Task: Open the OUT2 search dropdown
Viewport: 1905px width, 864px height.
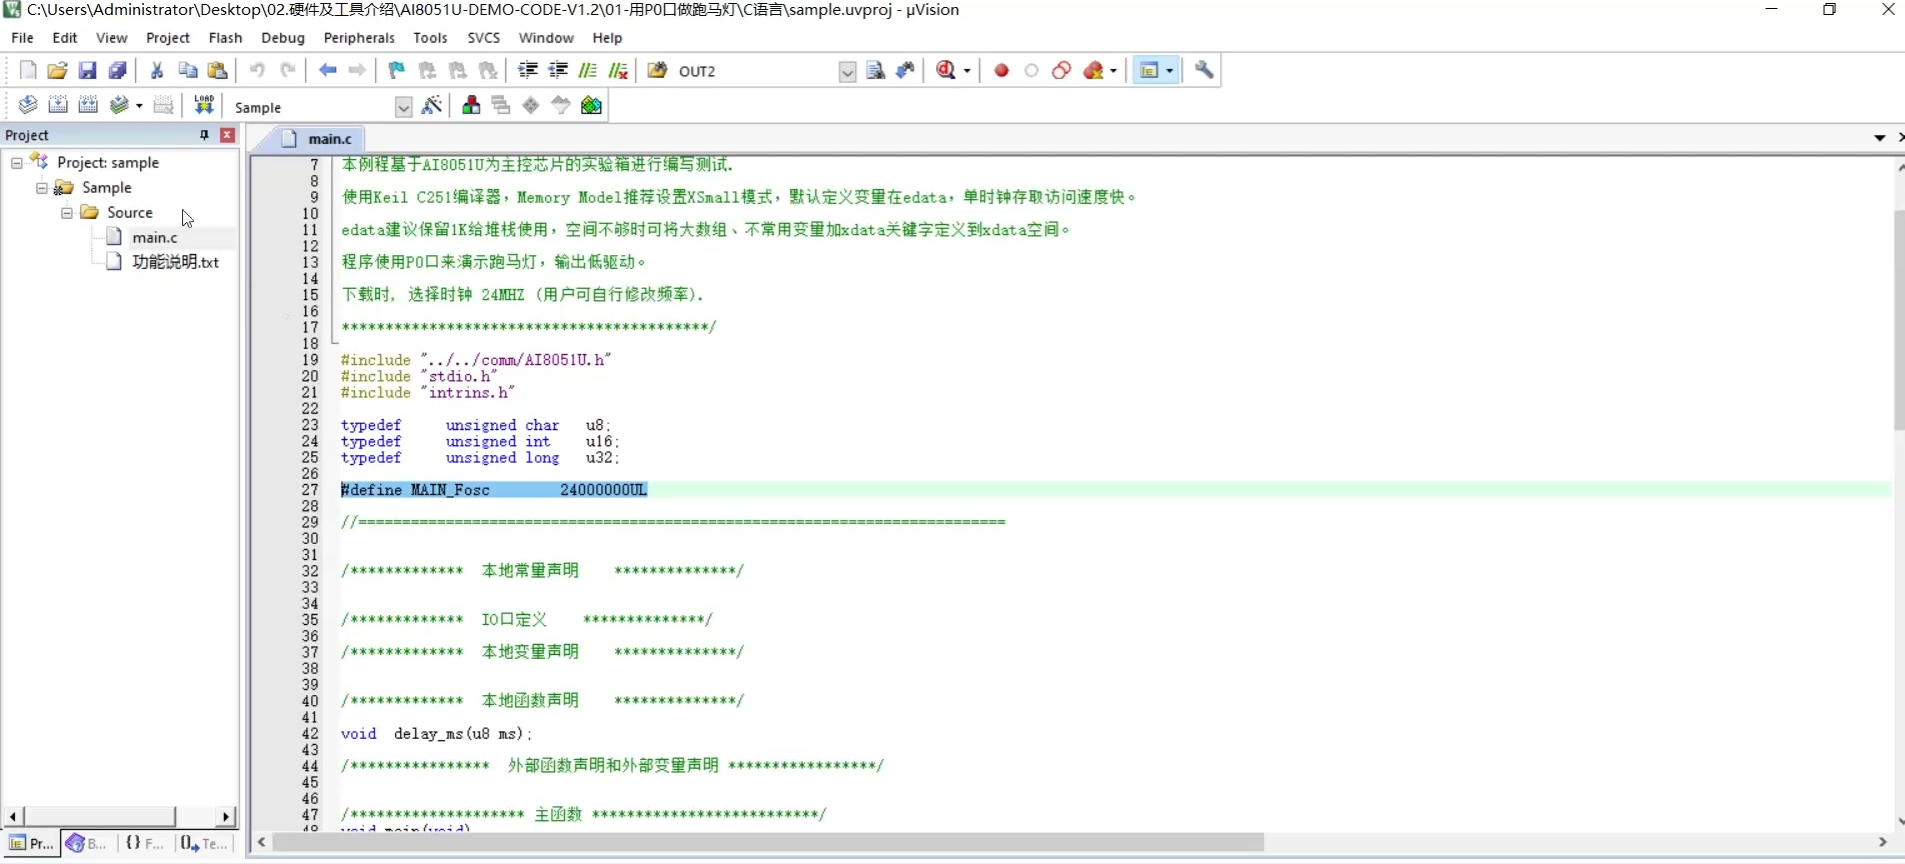Action: tap(847, 71)
